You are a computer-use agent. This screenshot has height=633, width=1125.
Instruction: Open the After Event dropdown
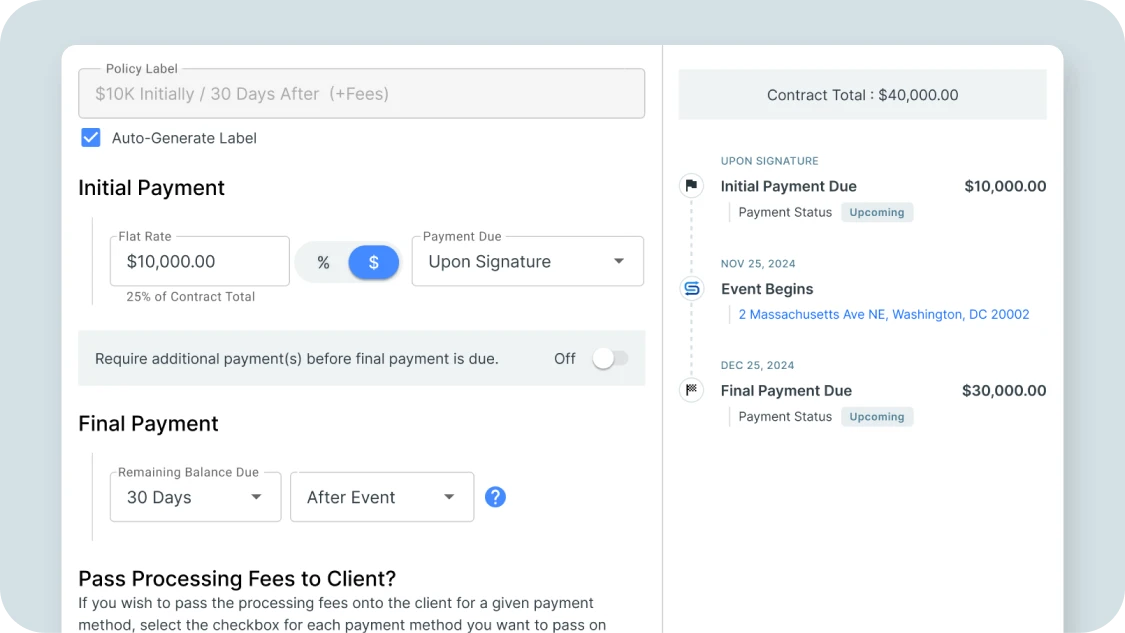tap(381, 496)
